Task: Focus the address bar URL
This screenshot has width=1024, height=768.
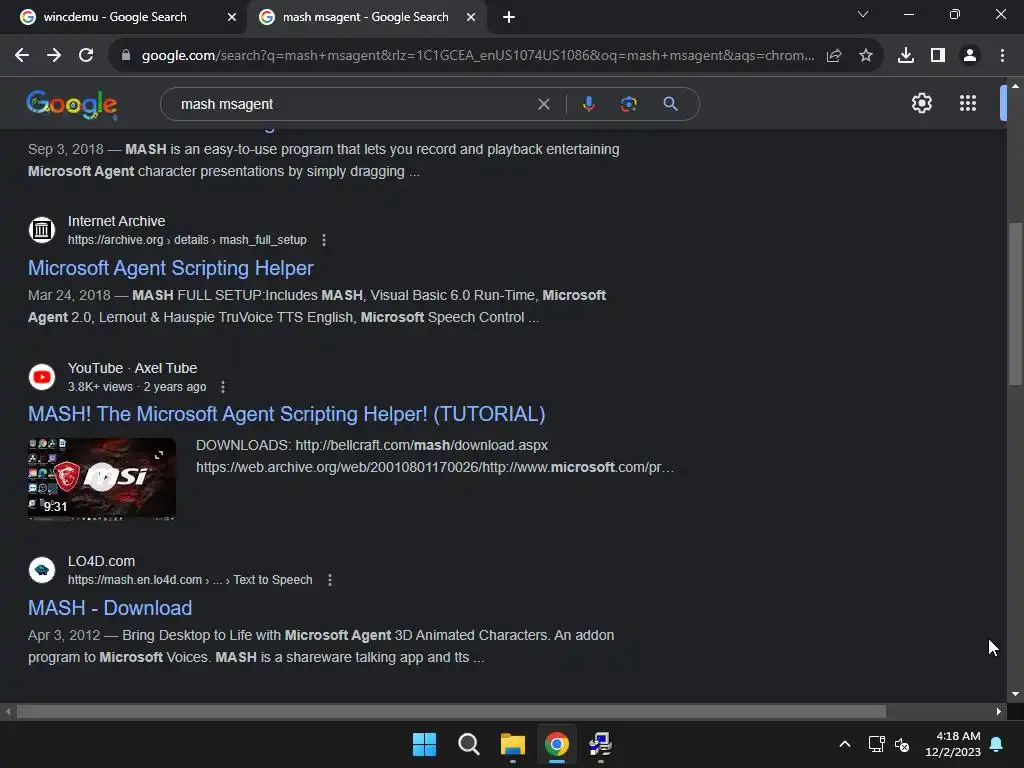Action: point(477,56)
